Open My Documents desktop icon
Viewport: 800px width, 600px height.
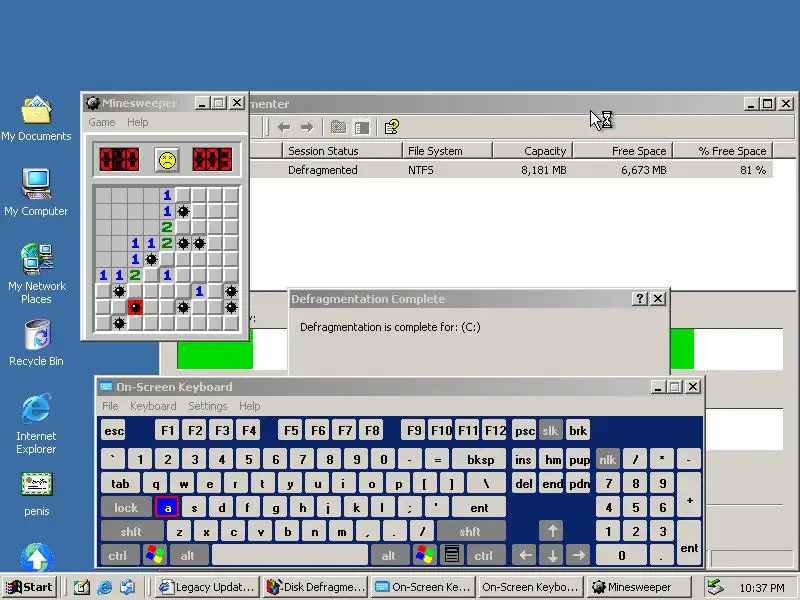click(x=36, y=119)
